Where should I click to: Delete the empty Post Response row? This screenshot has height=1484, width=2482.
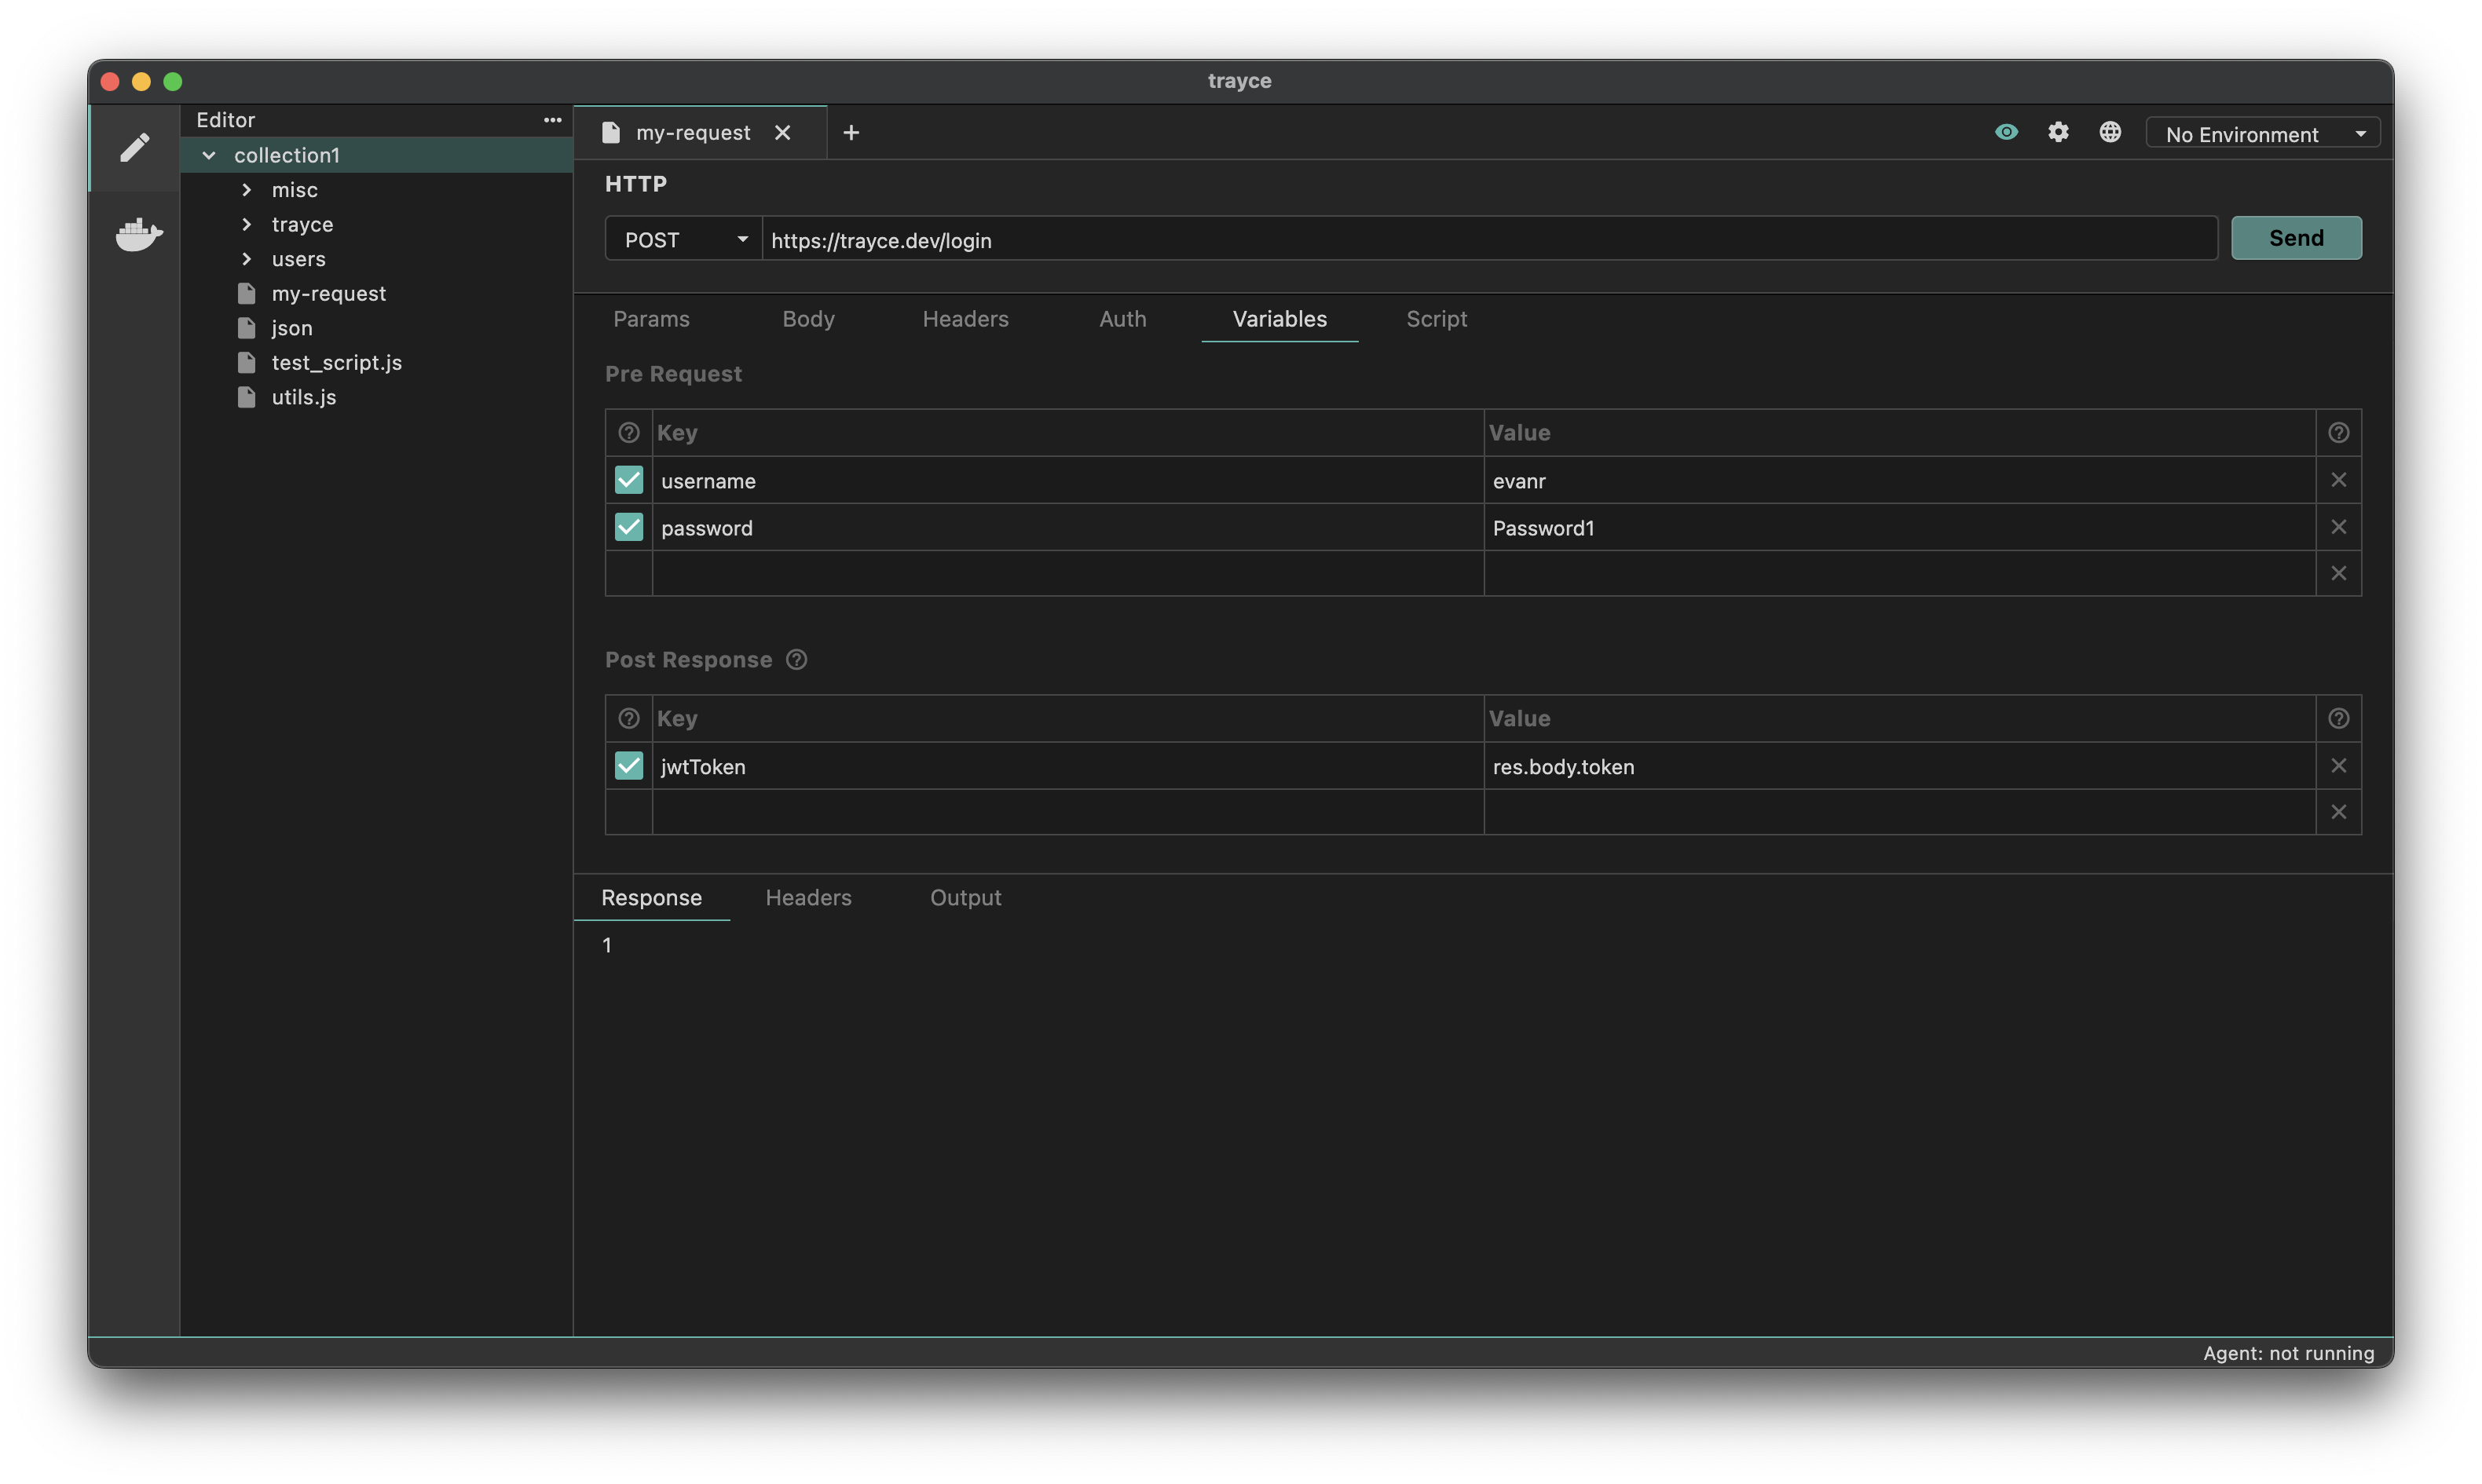click(x=2338, y=812)
